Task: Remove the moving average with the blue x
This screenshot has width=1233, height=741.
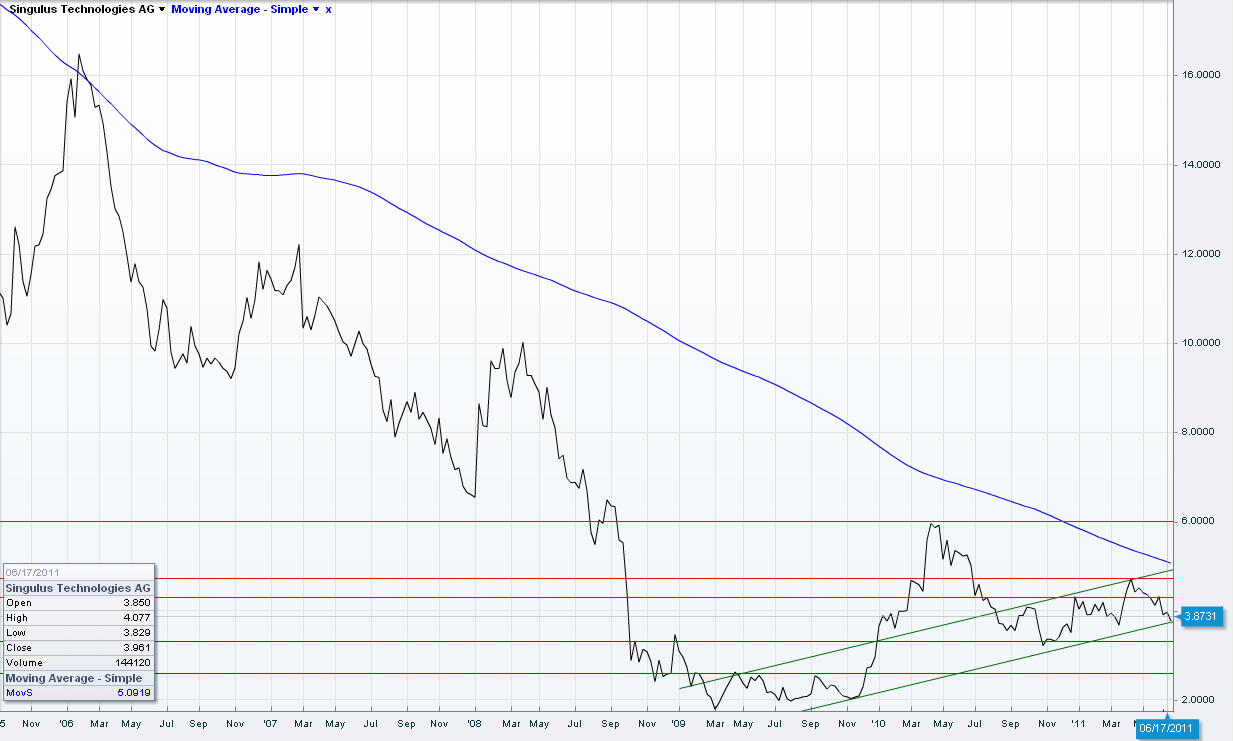Action: [x=329, y=9]
